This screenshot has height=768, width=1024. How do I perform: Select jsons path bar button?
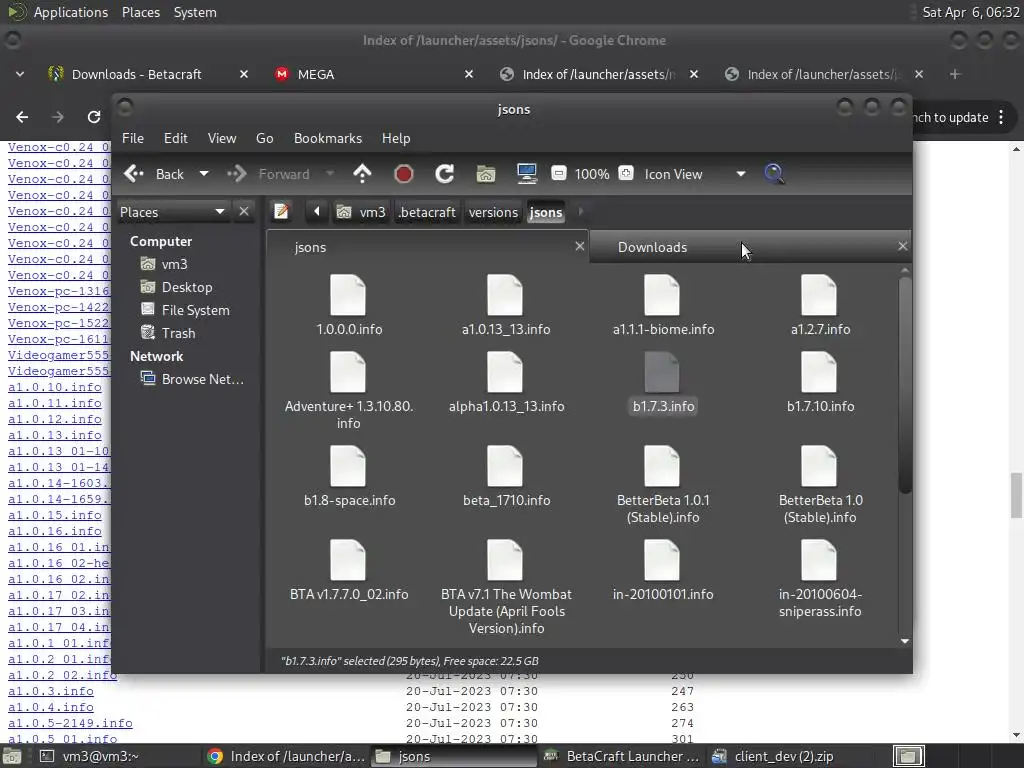coord(546,212)
